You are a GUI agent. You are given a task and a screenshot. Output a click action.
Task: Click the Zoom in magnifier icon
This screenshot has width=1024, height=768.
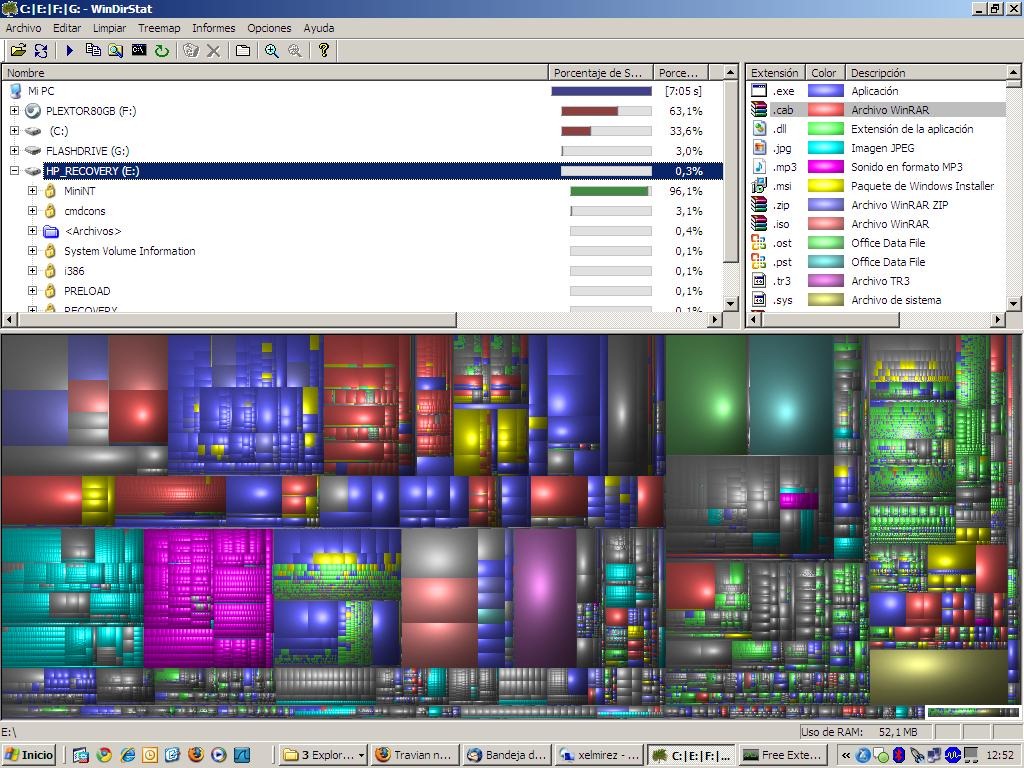click(x=272, y=50)
